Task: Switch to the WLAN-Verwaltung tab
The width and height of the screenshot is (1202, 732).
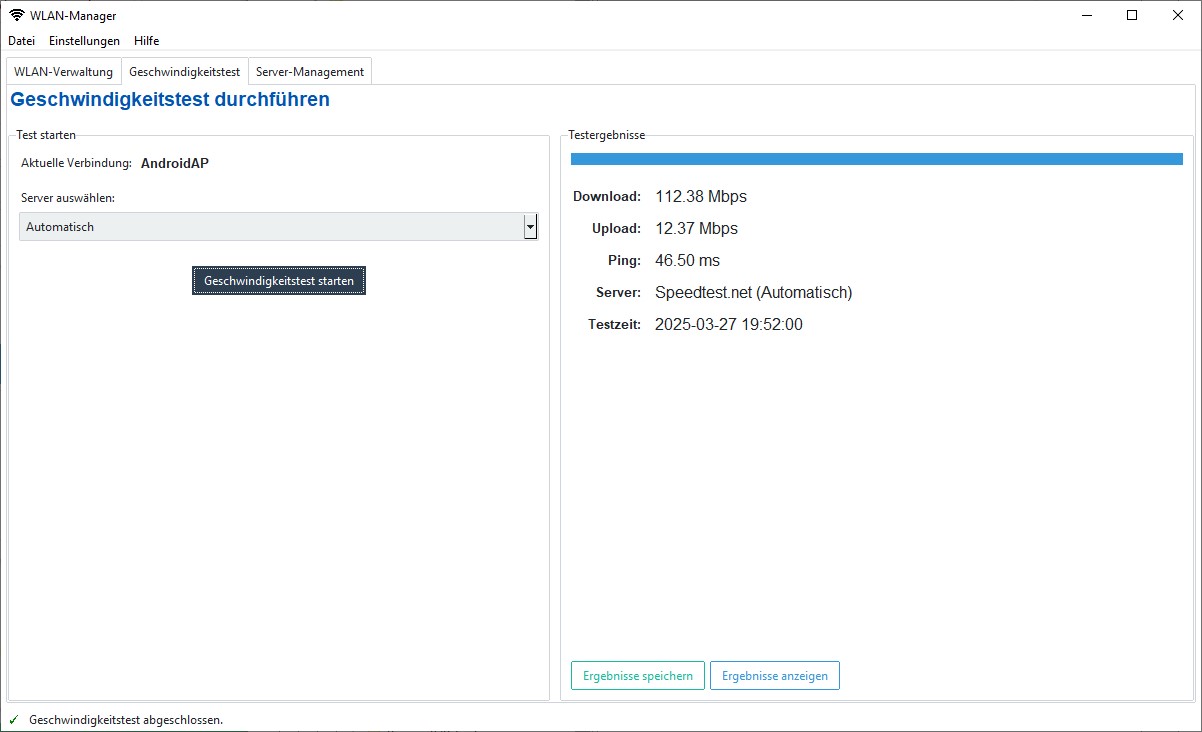Action: click(63, 72)
